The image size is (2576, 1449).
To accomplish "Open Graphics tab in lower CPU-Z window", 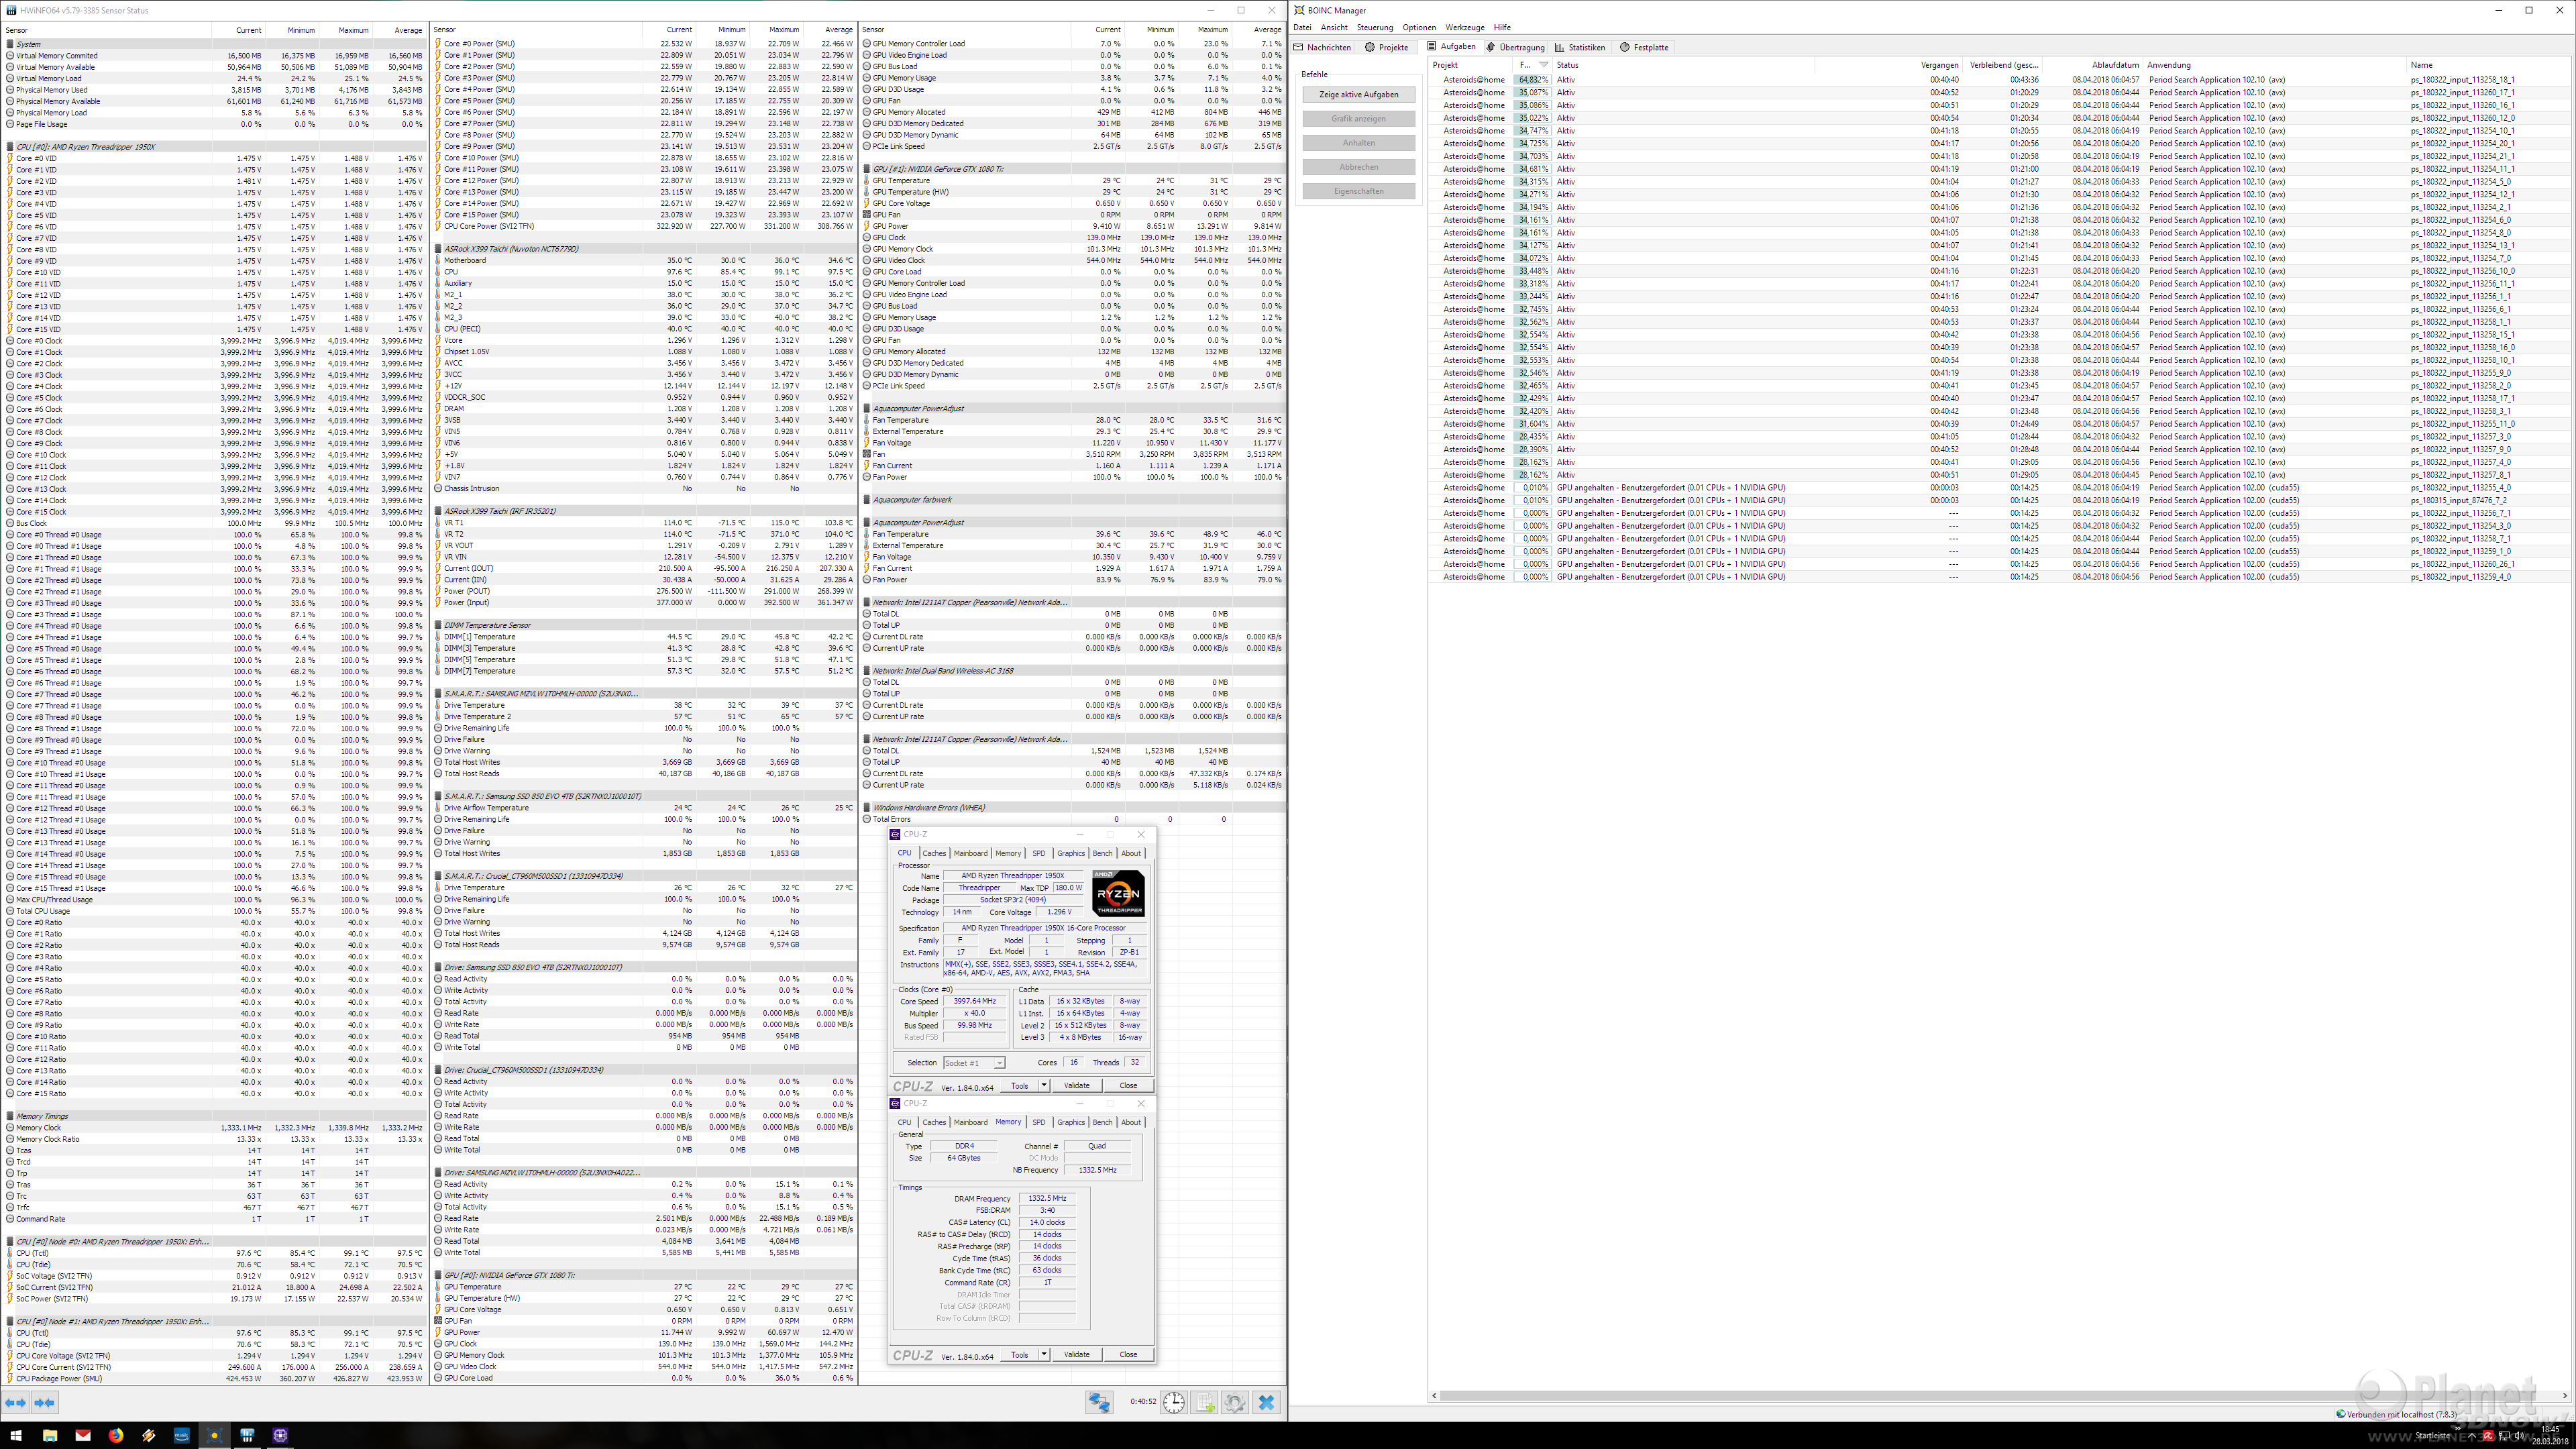I will (1071, 1122).
